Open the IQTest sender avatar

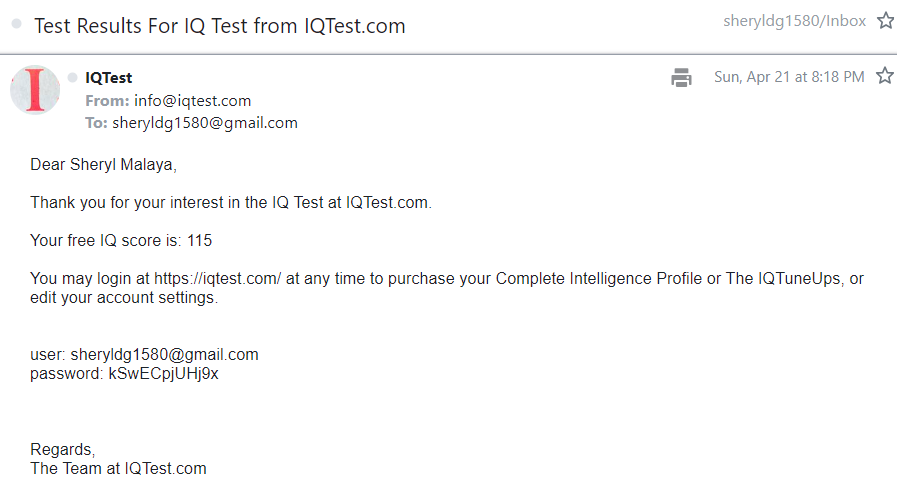[35, 89]
